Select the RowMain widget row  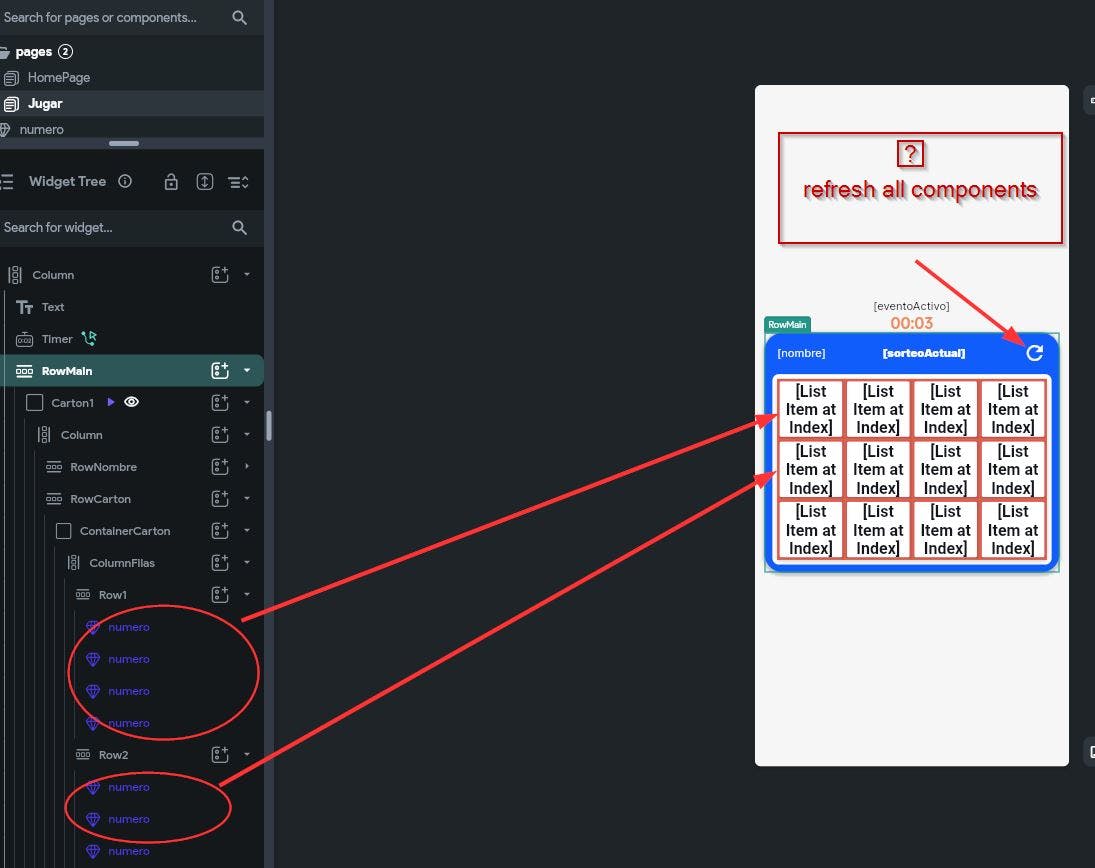[x=132, y=371]
